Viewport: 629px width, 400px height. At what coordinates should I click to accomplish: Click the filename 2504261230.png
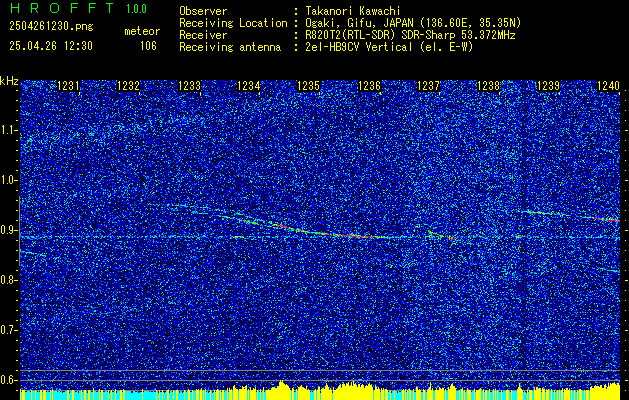[x=51, y=27]
